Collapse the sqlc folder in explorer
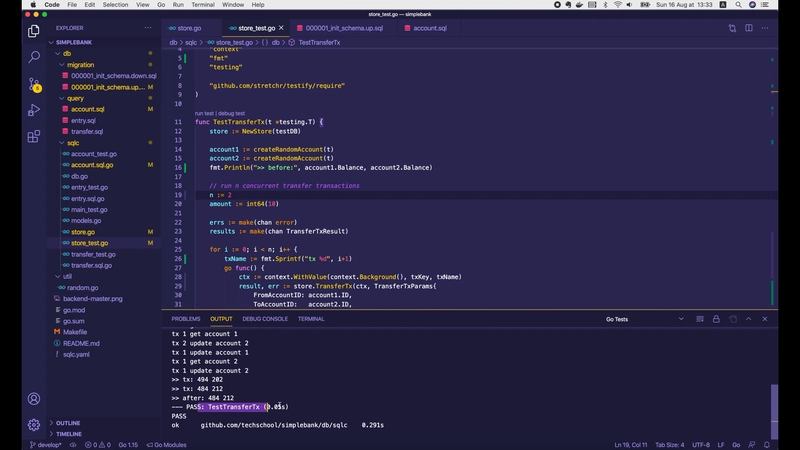 point(72,142)
